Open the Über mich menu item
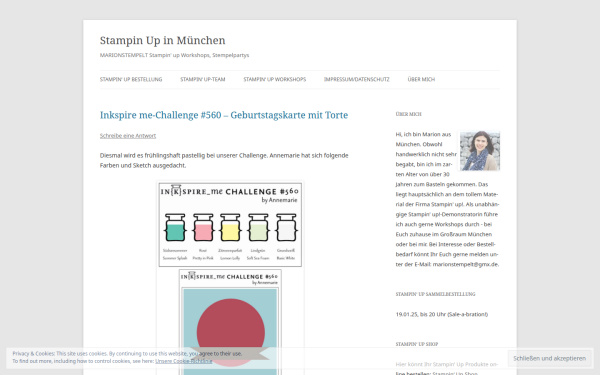Image resolution: width=600 pixels, height=375 pixels. click(x=421, y=80)
